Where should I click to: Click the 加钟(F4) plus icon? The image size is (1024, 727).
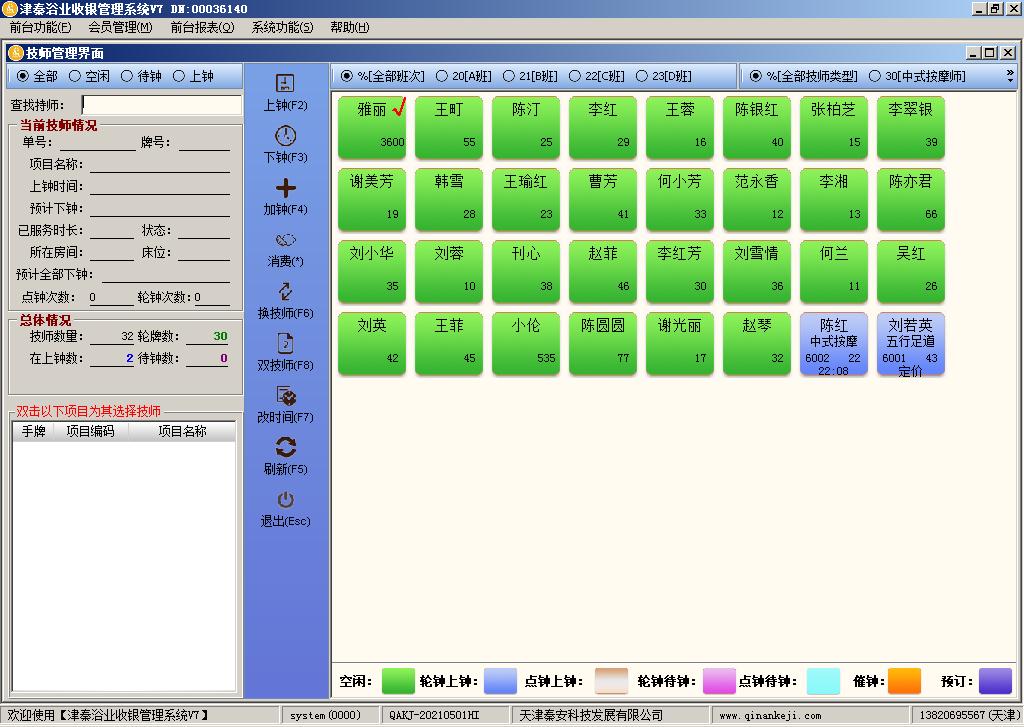285,188
